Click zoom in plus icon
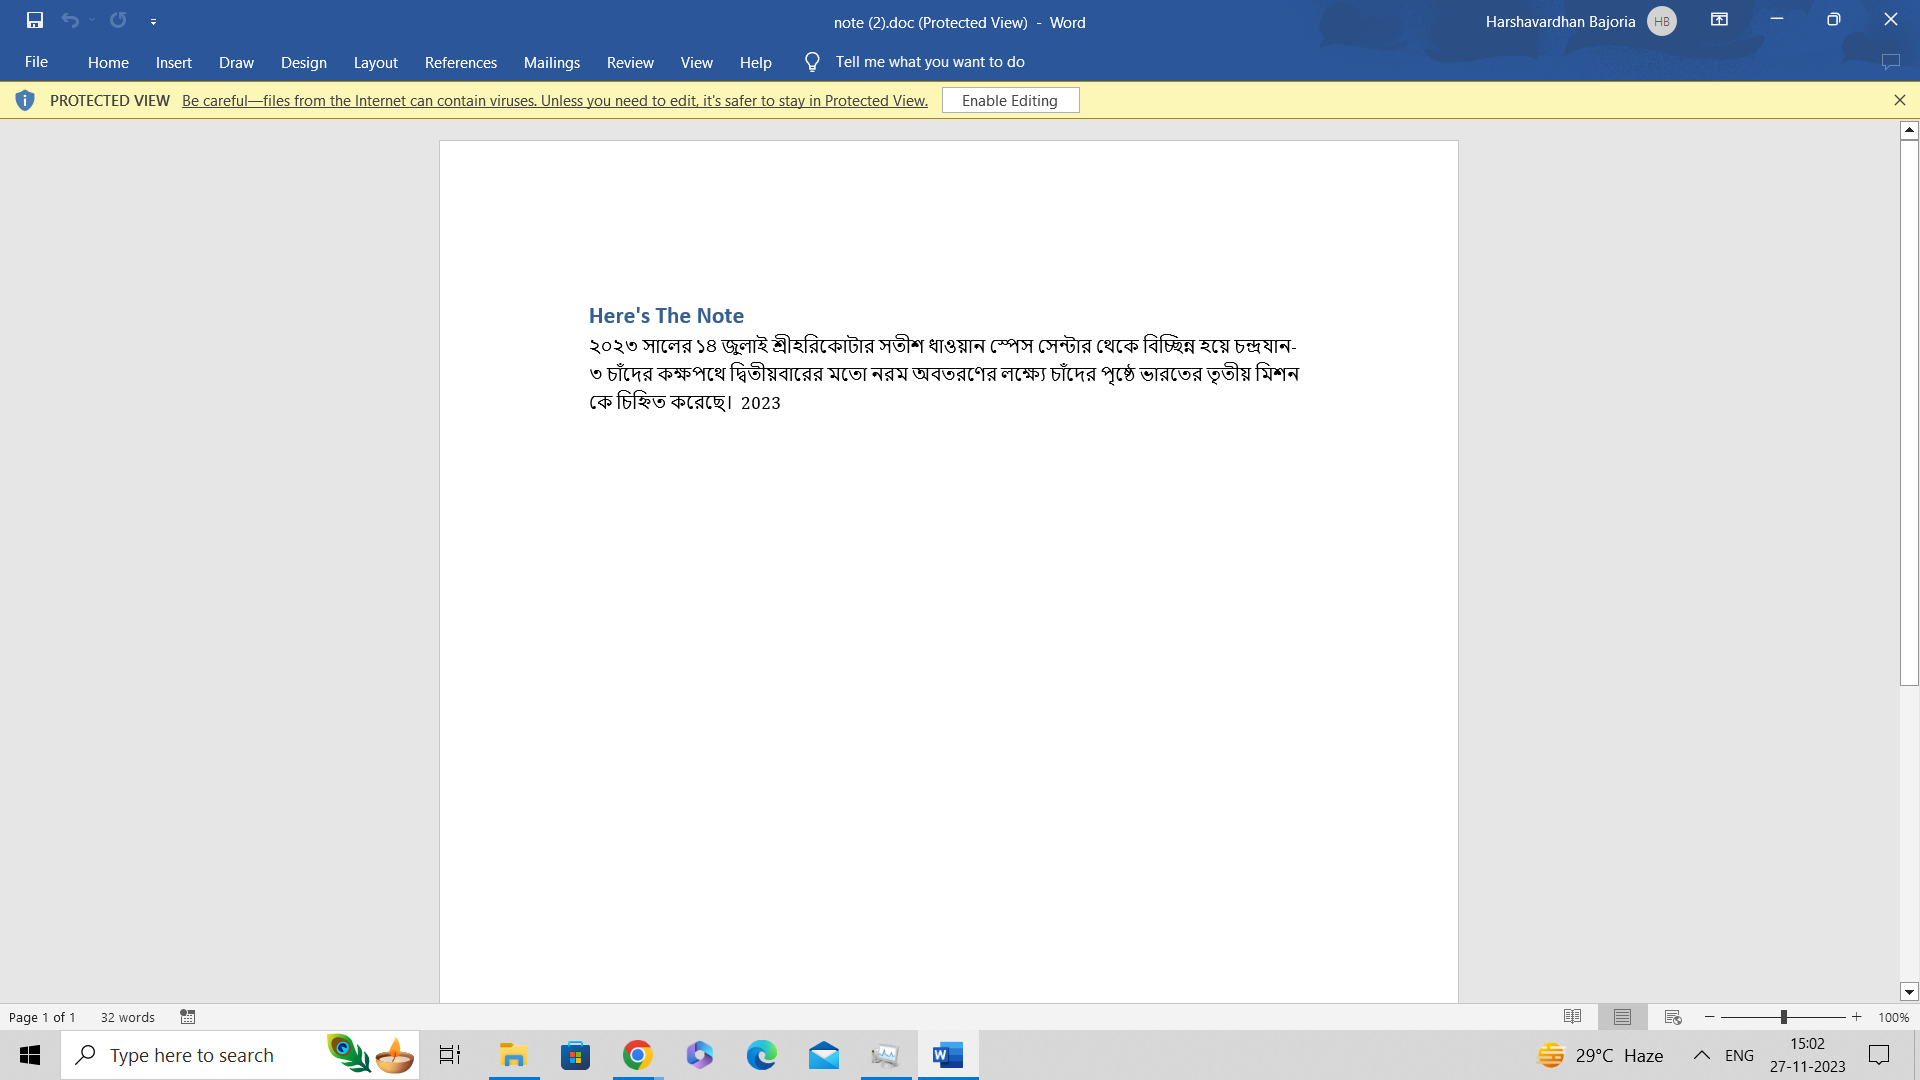Screen dimensions: 1920x1080 tap(1857, 1017)
